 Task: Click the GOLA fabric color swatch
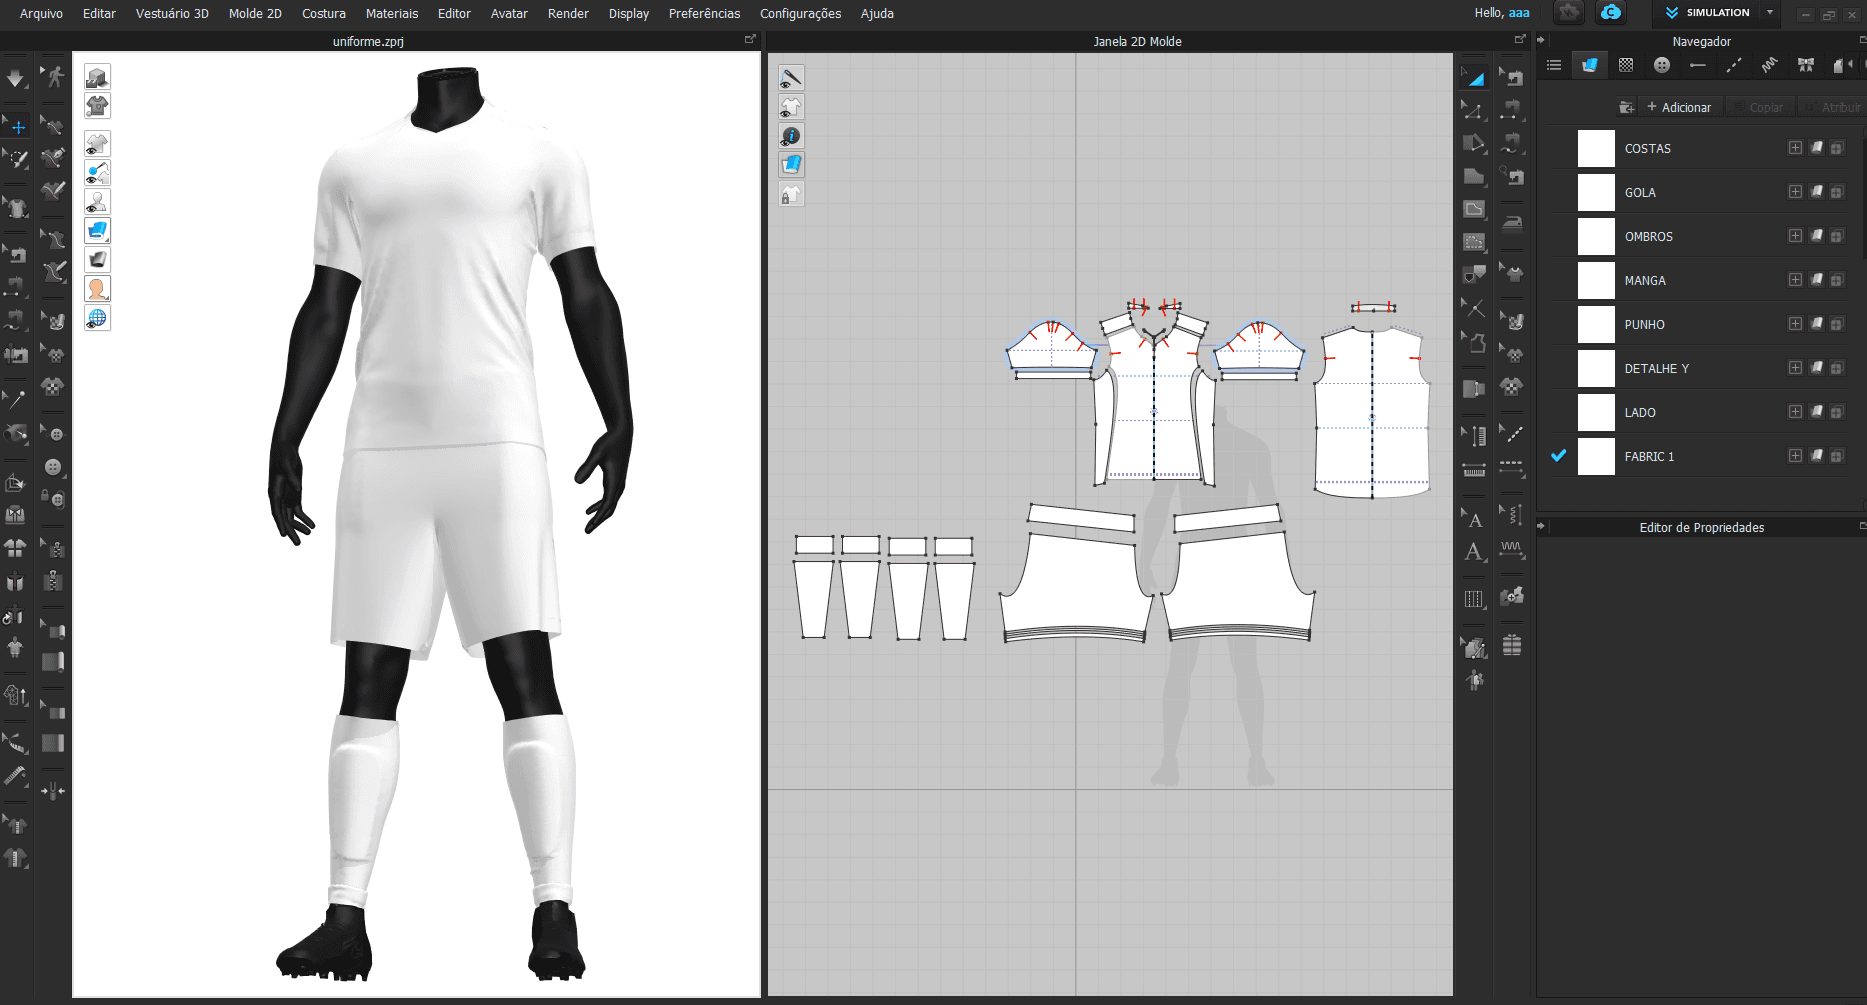tap(1595, 193)
